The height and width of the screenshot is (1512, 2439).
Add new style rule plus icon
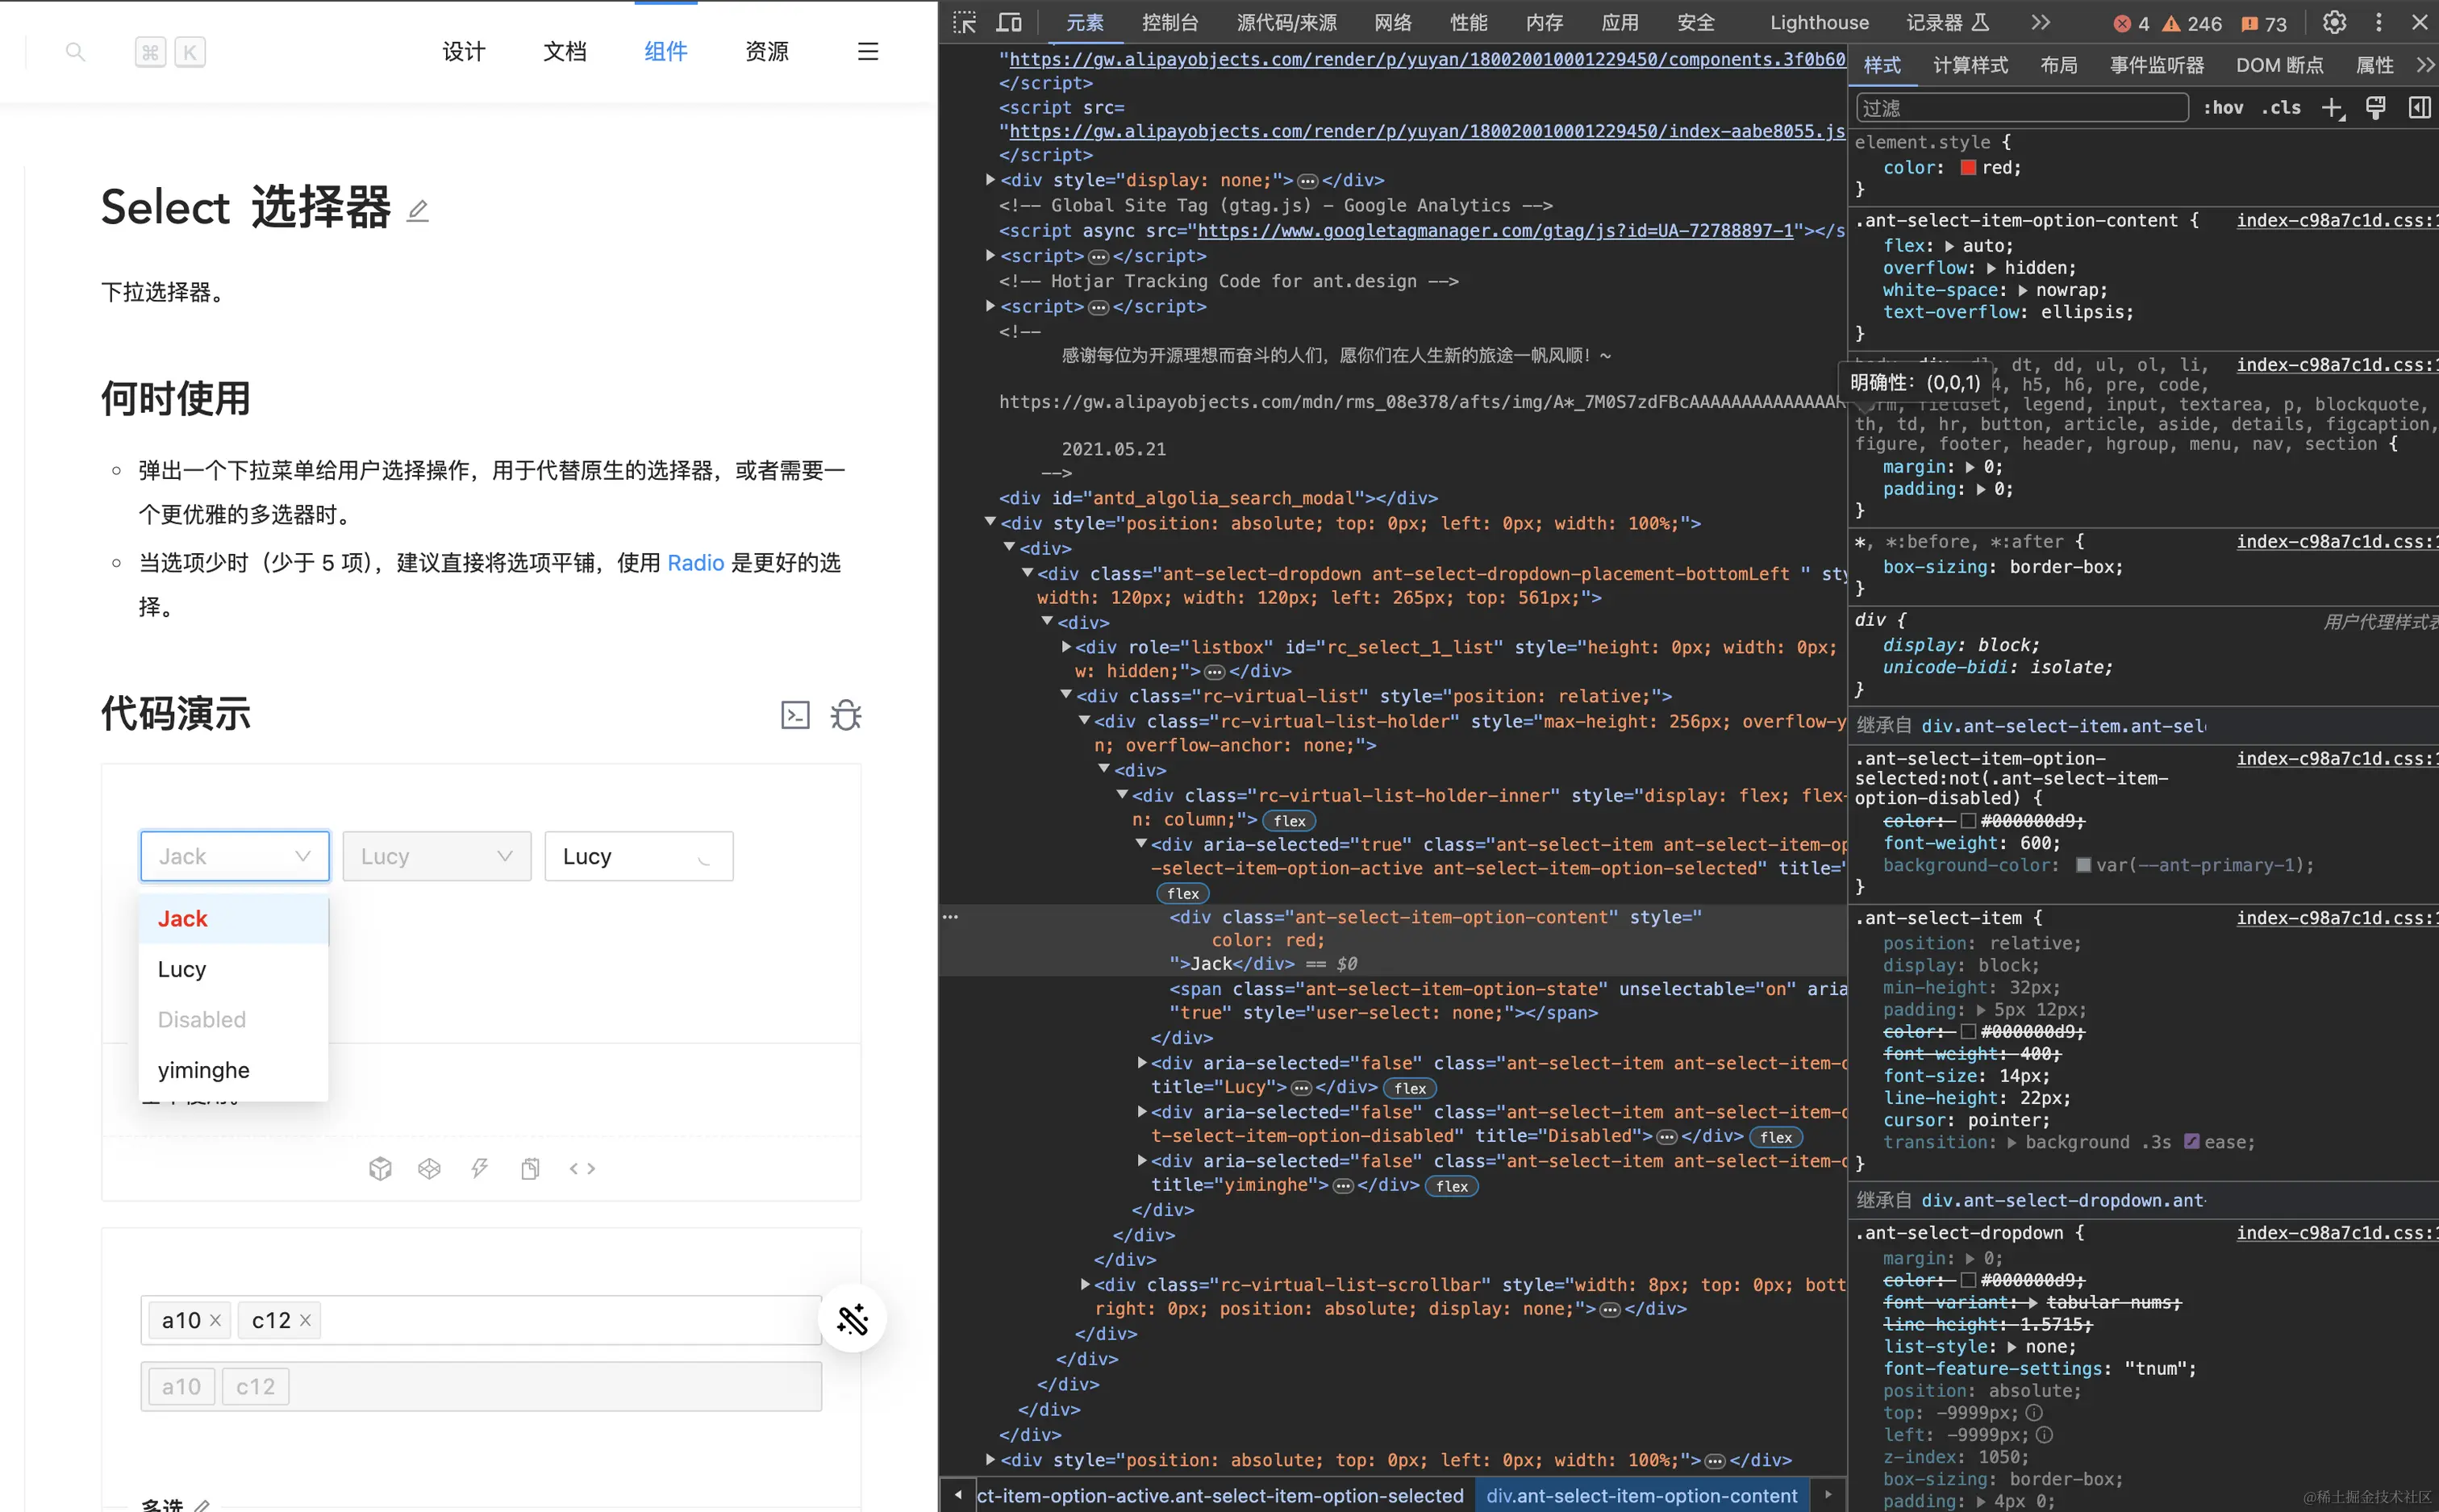(x=2332, y=108)
